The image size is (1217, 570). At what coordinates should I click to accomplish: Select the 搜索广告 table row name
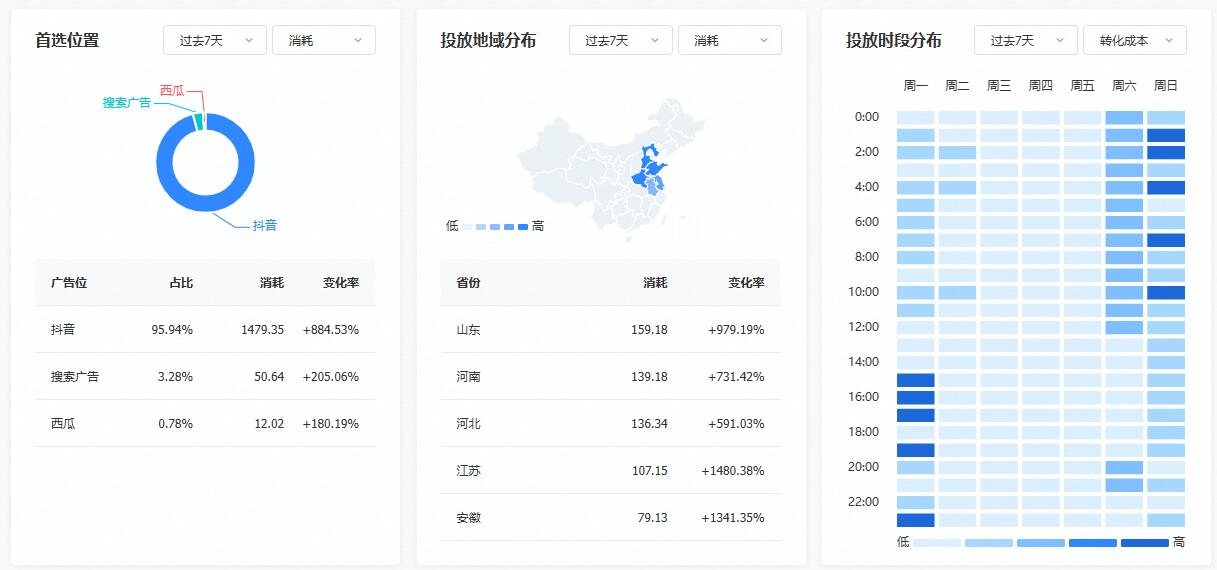[75, 376]
